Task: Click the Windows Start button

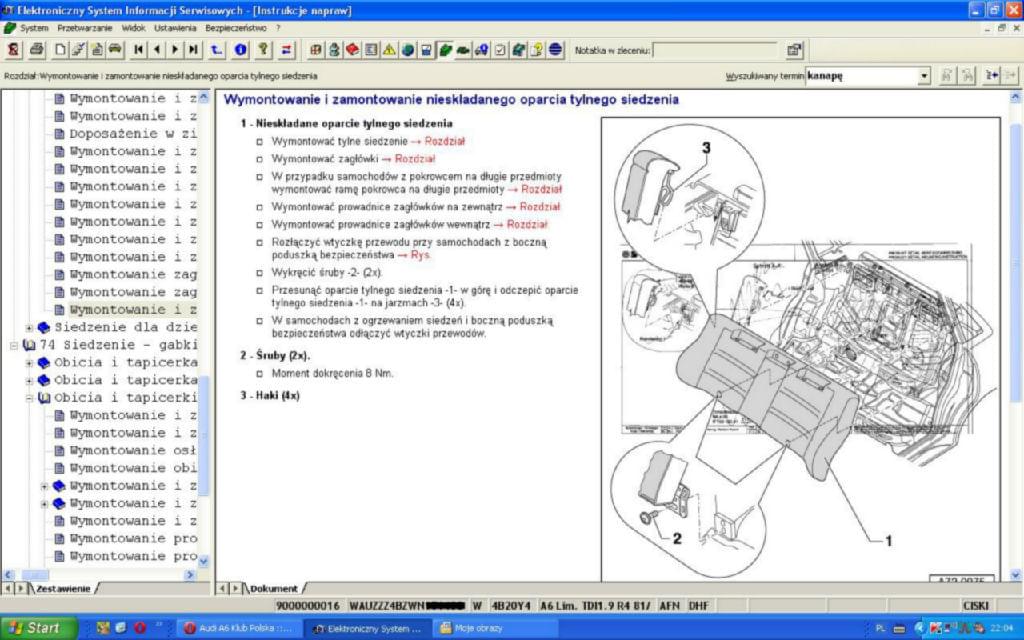Action: (x=39, y=628)
